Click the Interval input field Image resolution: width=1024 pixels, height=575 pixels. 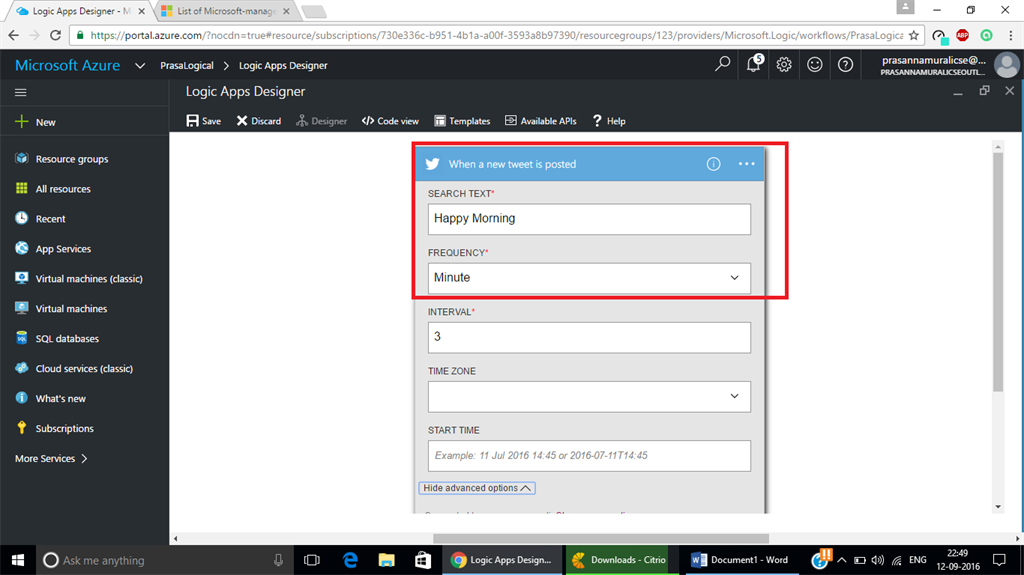coord(589,337)
